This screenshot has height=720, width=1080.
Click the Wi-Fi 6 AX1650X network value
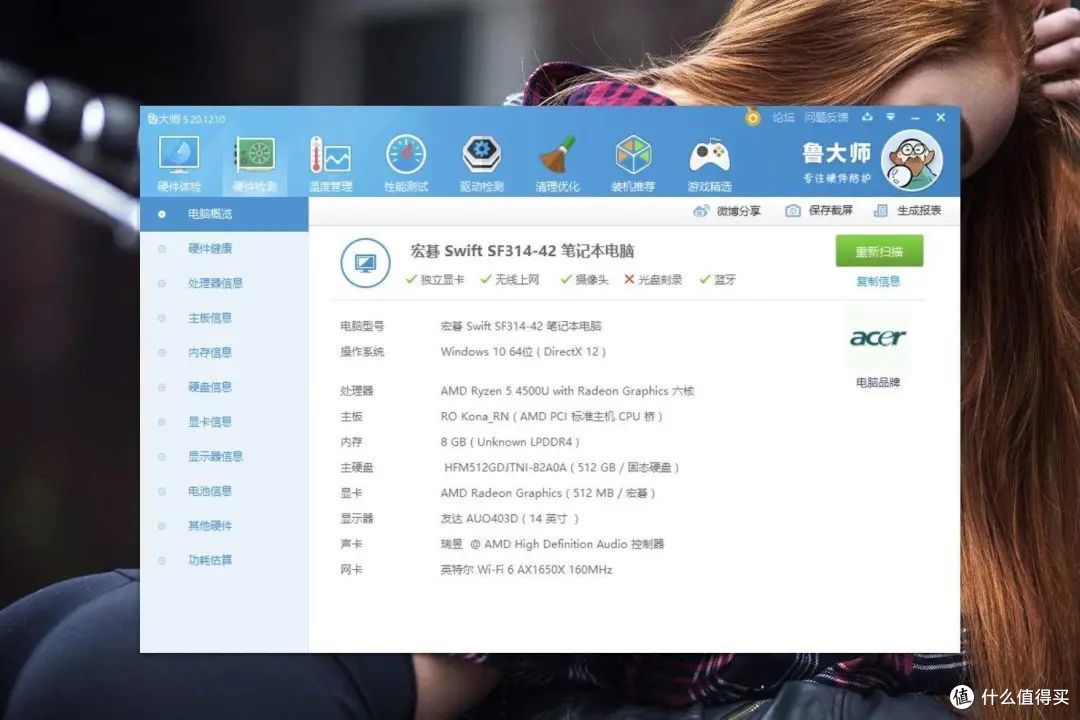pos(526,570)
